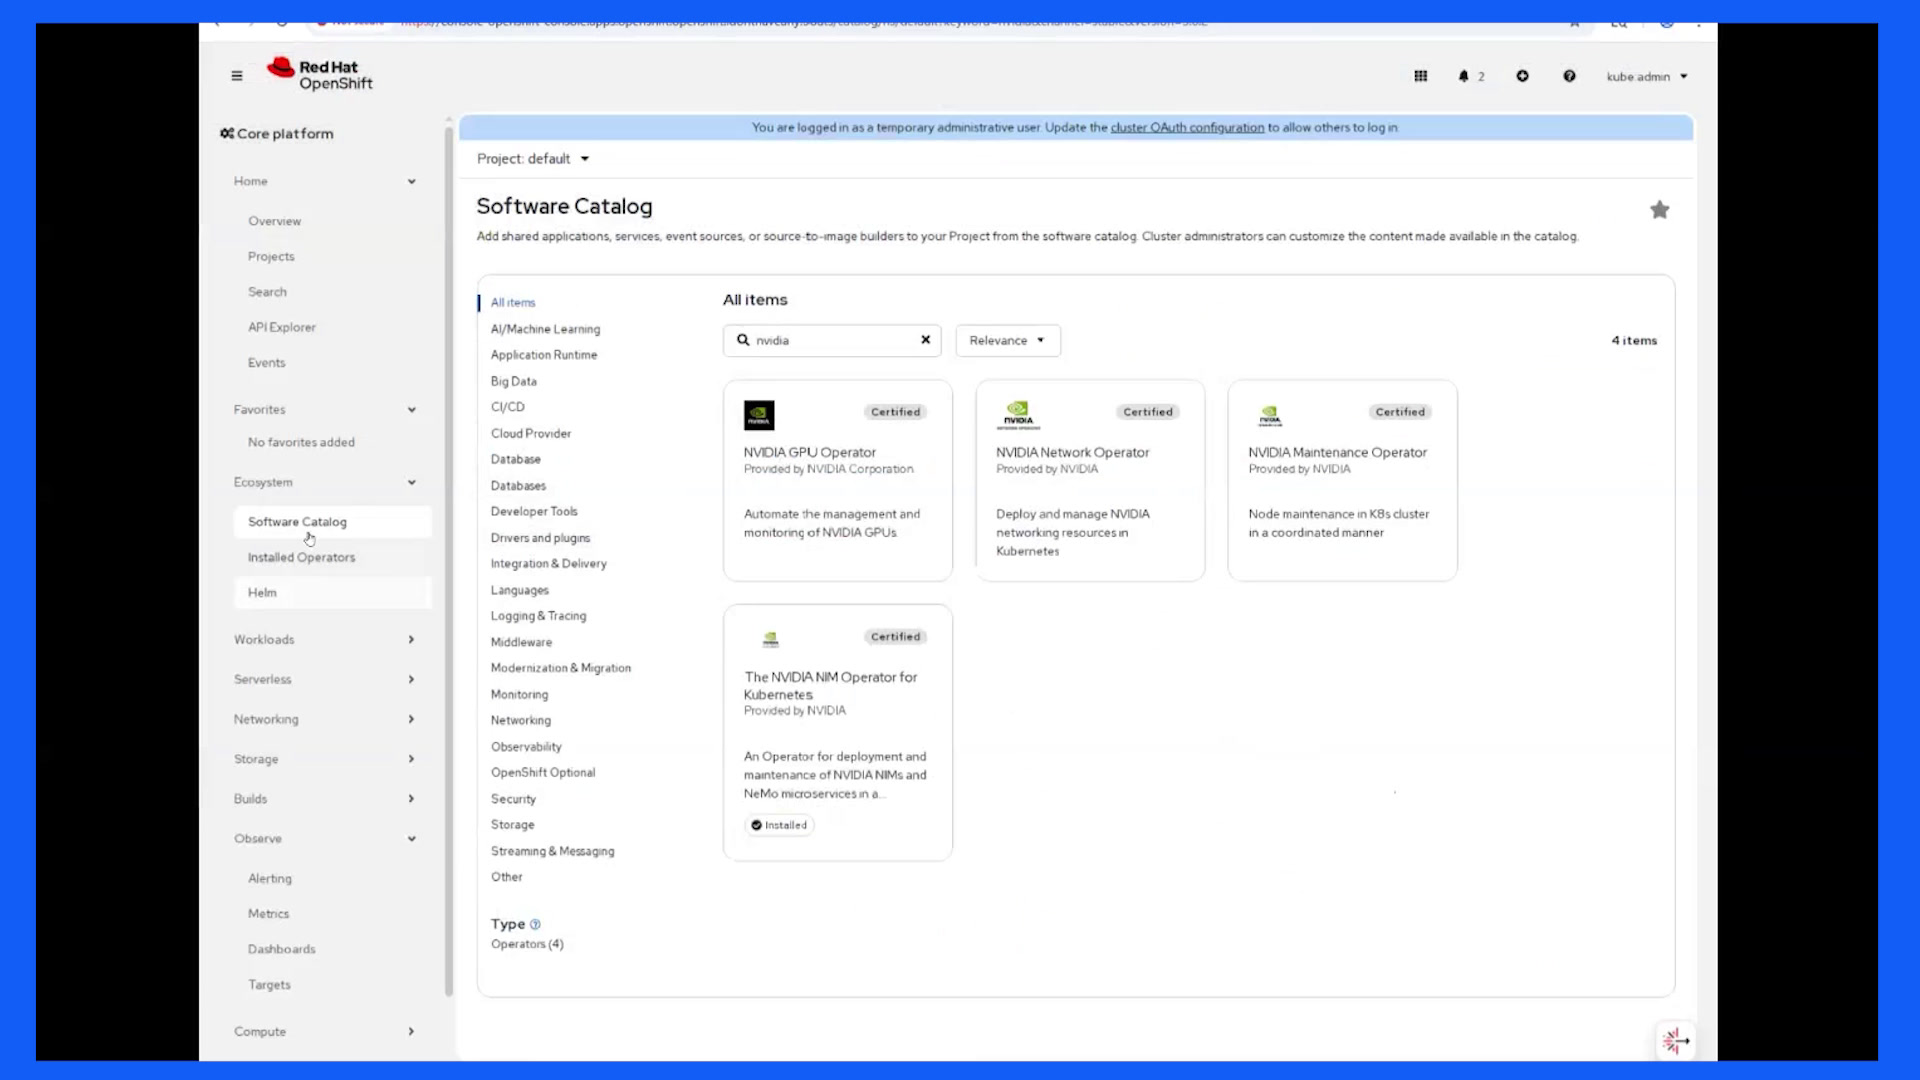Open Alerting under Observe
Screen dimensions: 1920x1080
point(270,878)
